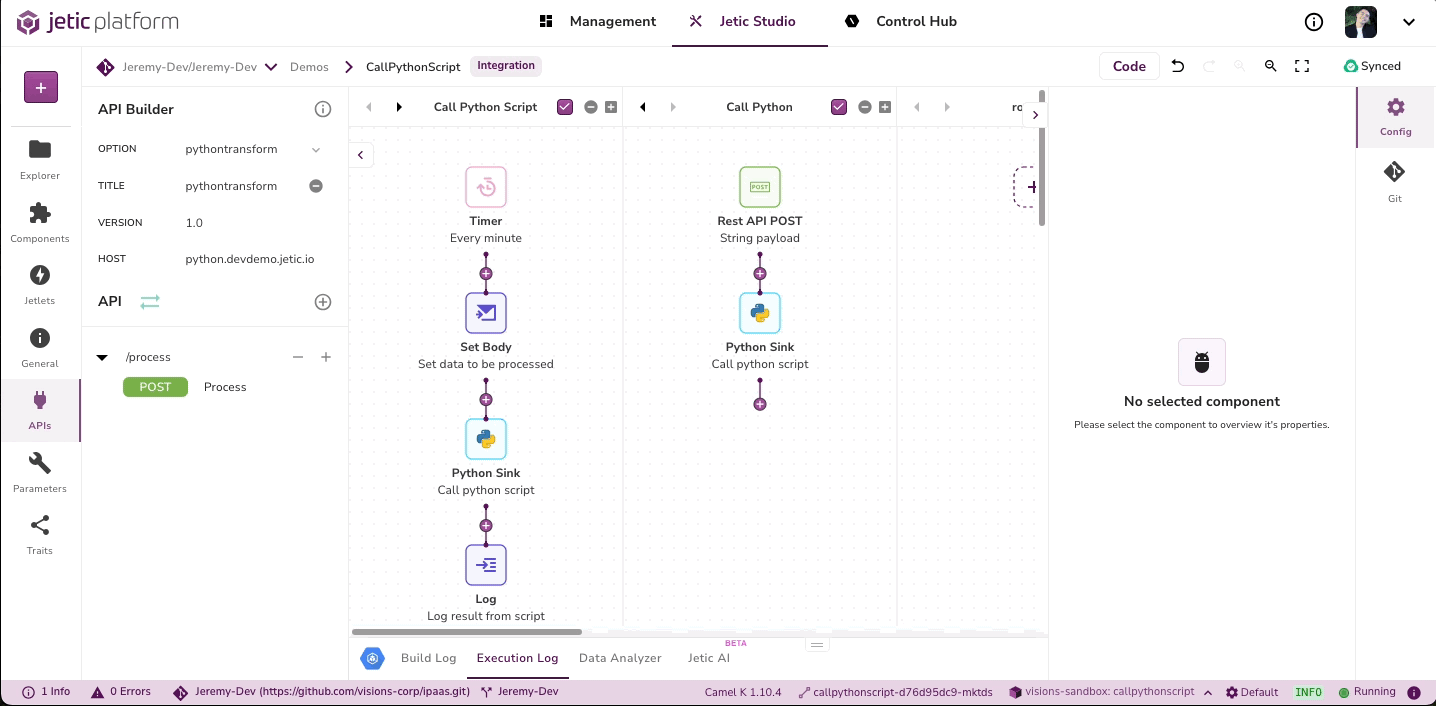This screenshot has height=706, width=1436.
Task: Open the Config right-side tab
Action: (x=1396, y=116)
